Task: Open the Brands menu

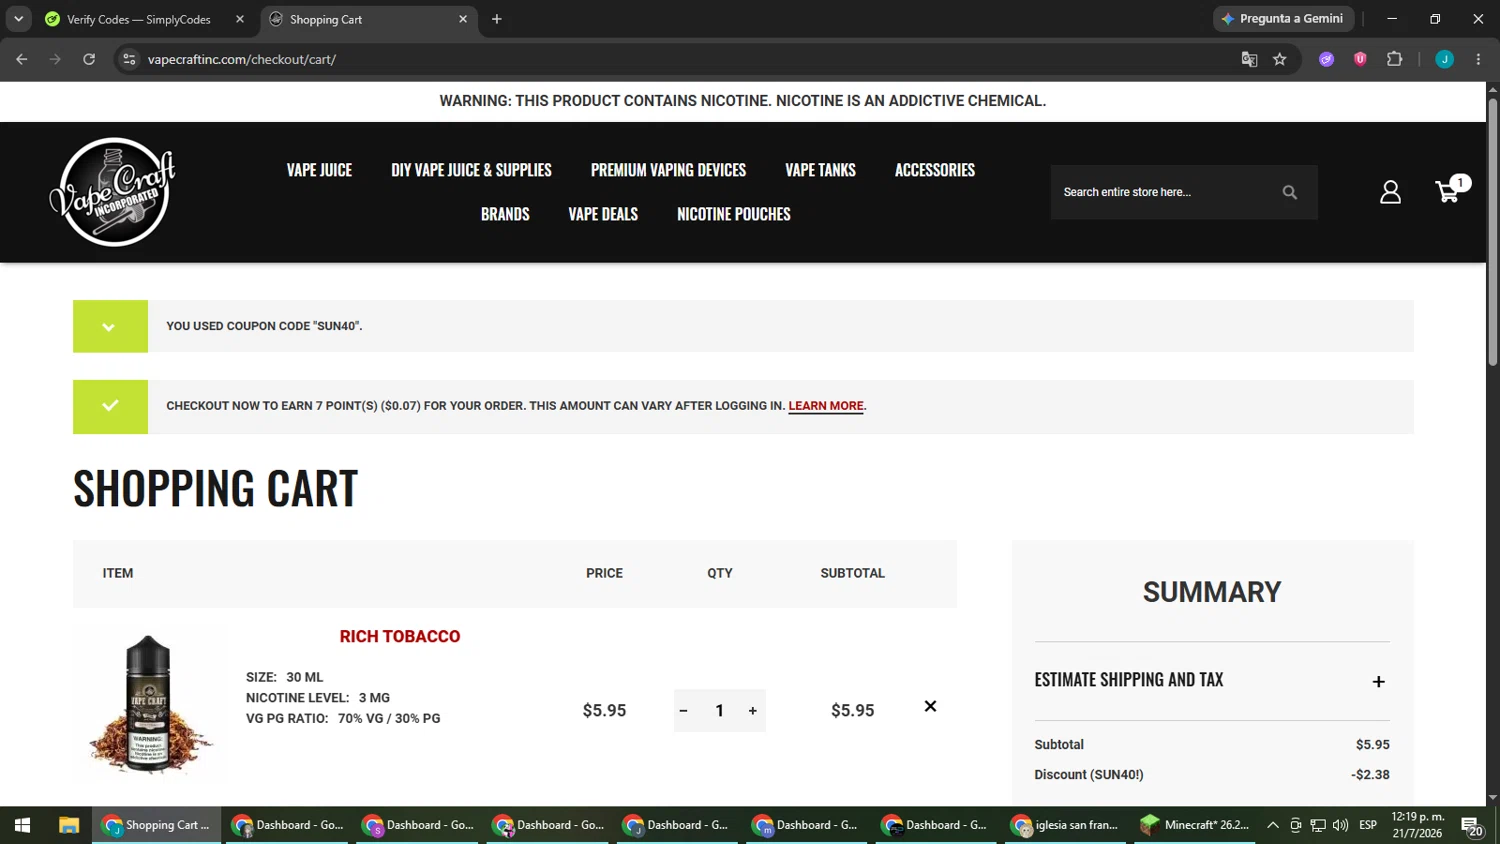Action: pyautogui.click(x=505, y=214)
